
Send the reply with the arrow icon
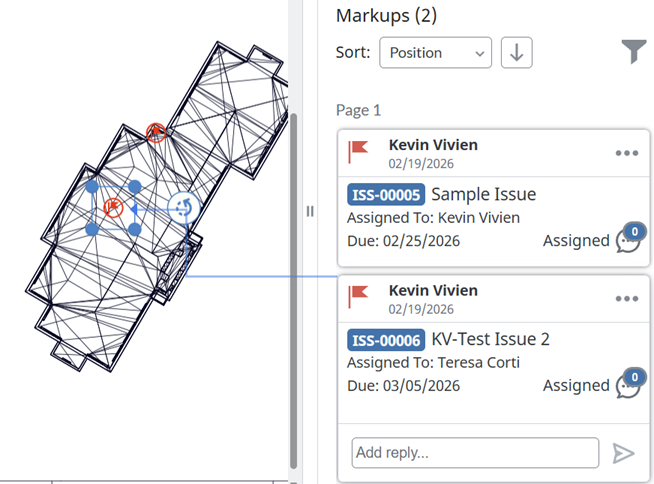tap(624, 453)
